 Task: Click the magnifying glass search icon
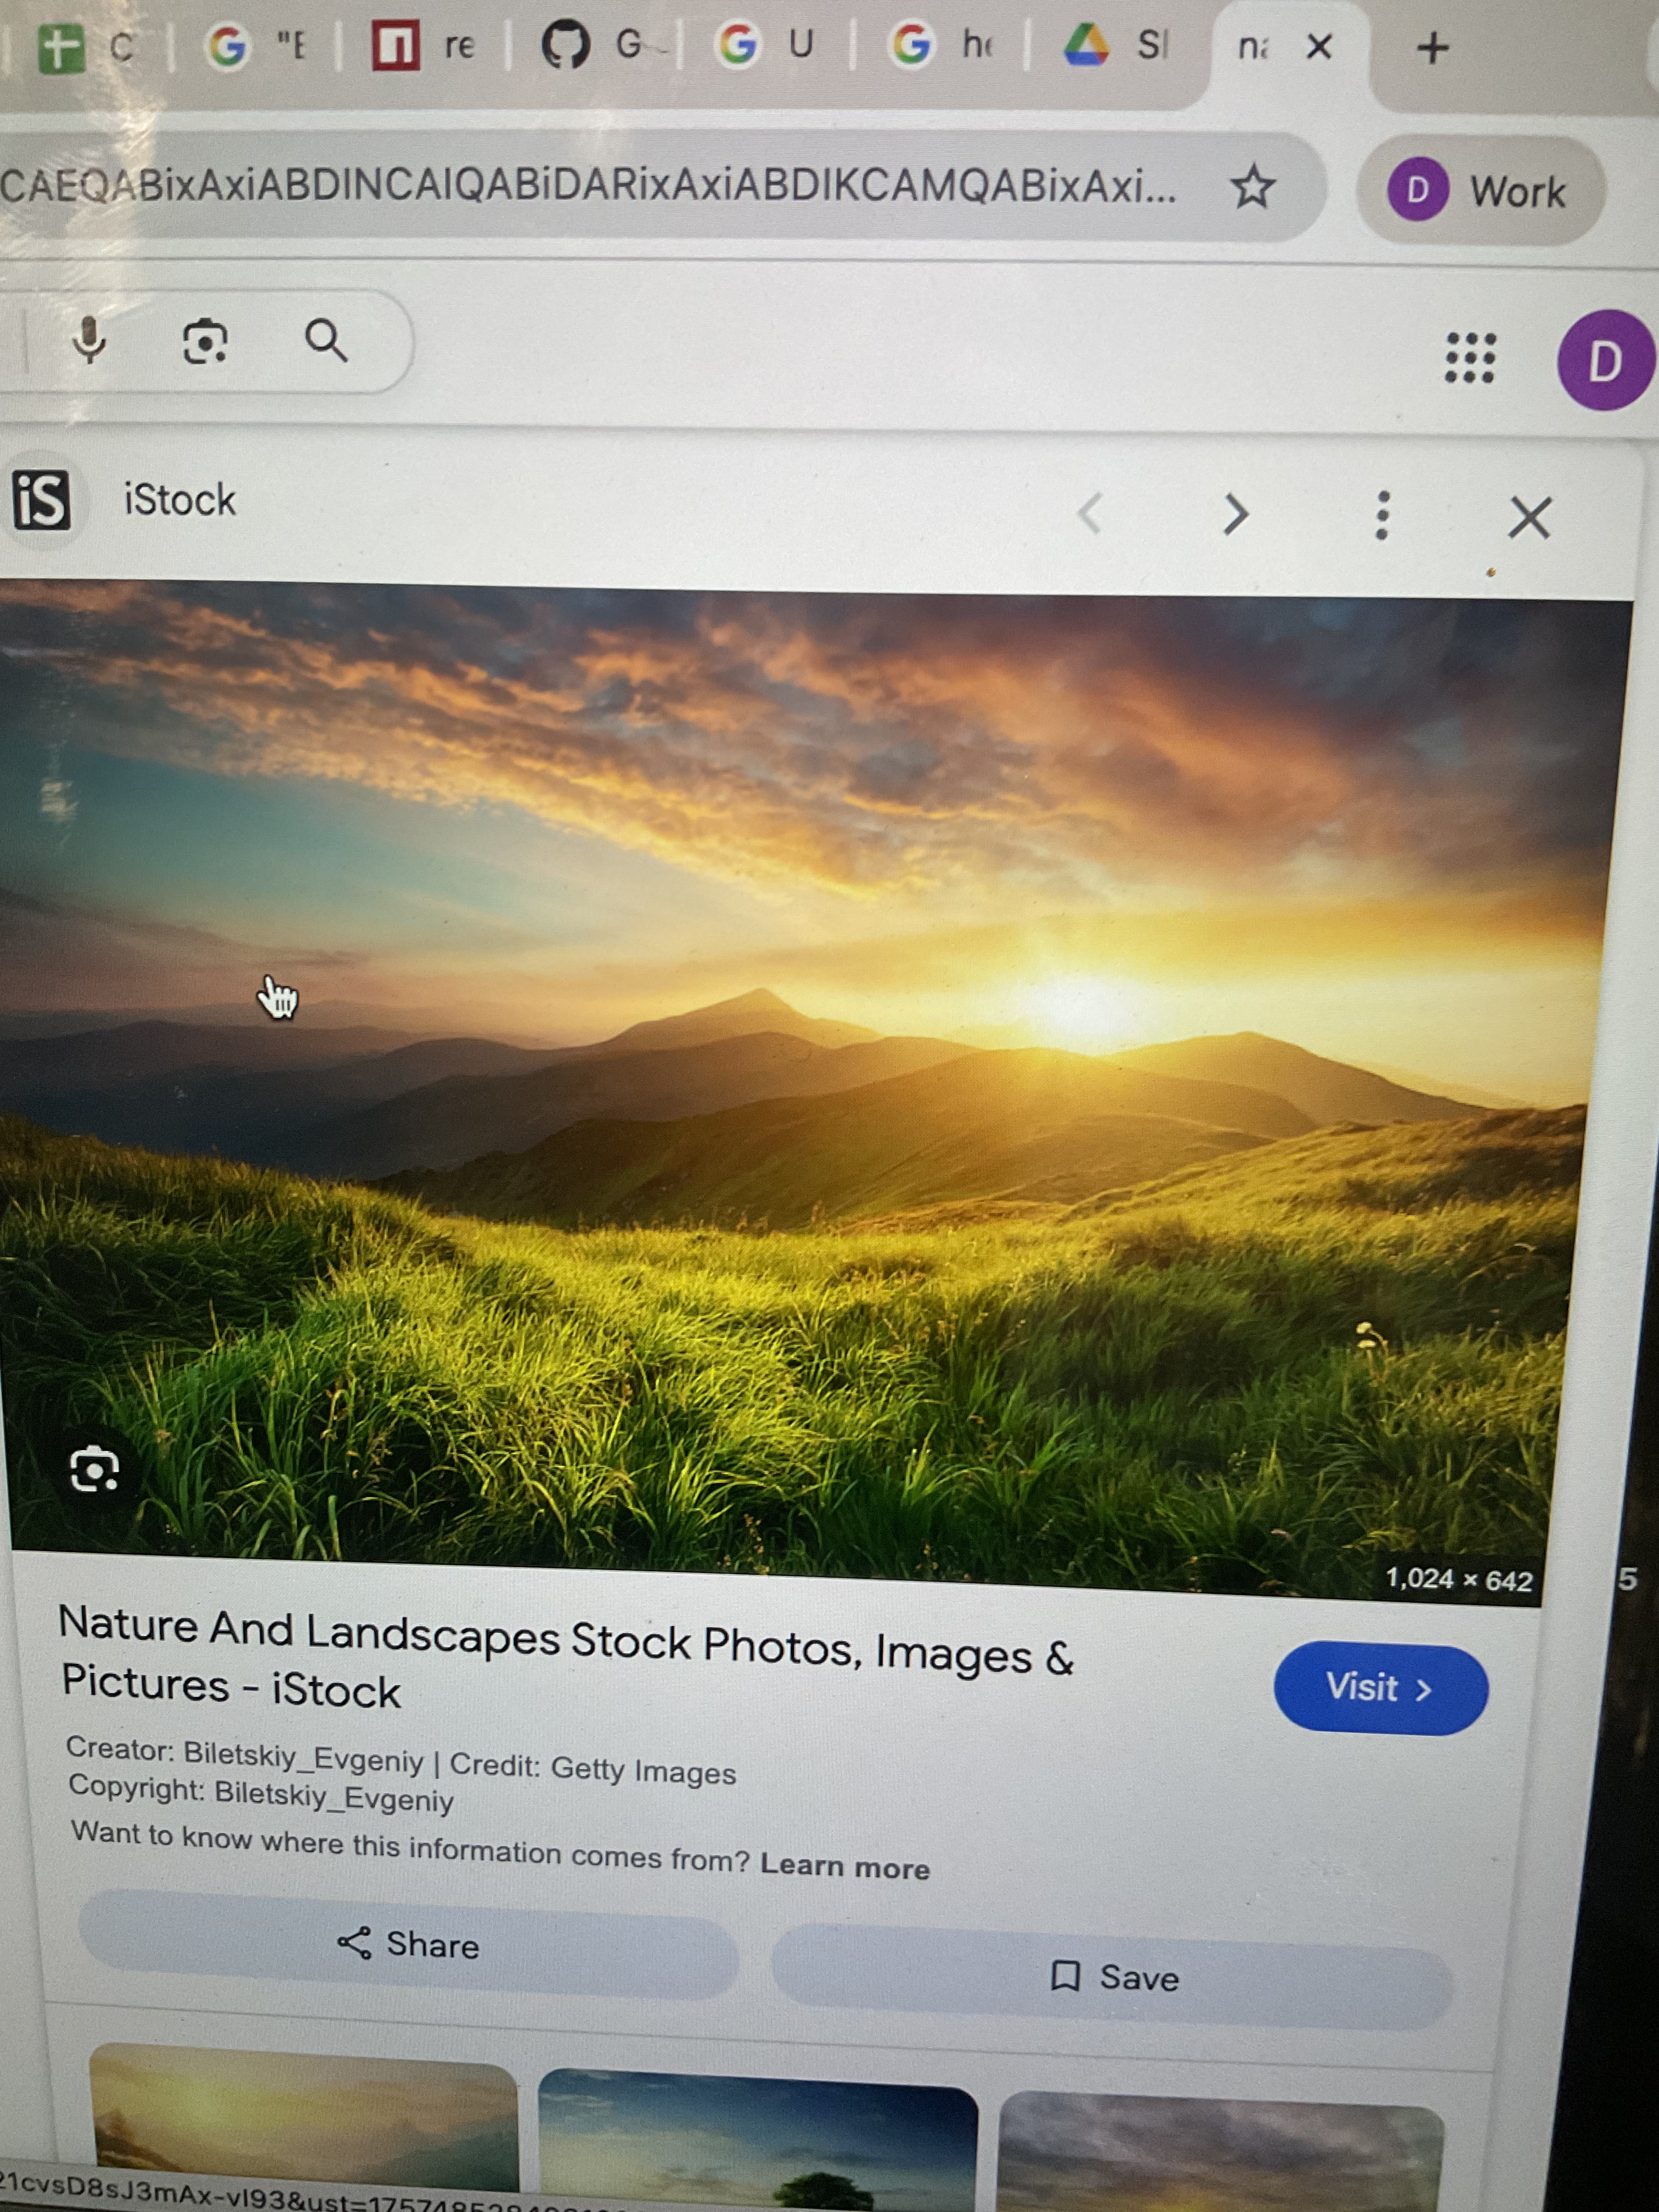326,341
